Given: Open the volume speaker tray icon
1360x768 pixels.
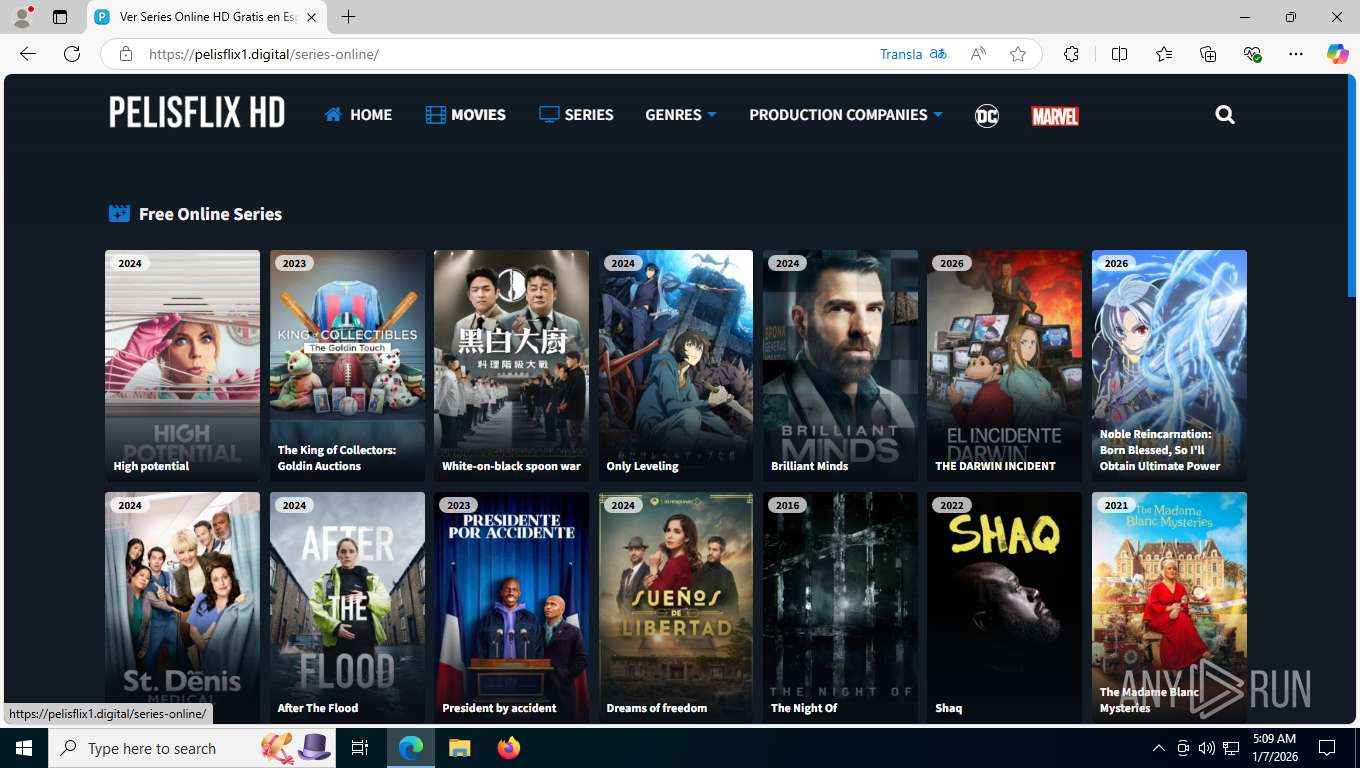Looking at the screenshot, I should point(1207,748).
